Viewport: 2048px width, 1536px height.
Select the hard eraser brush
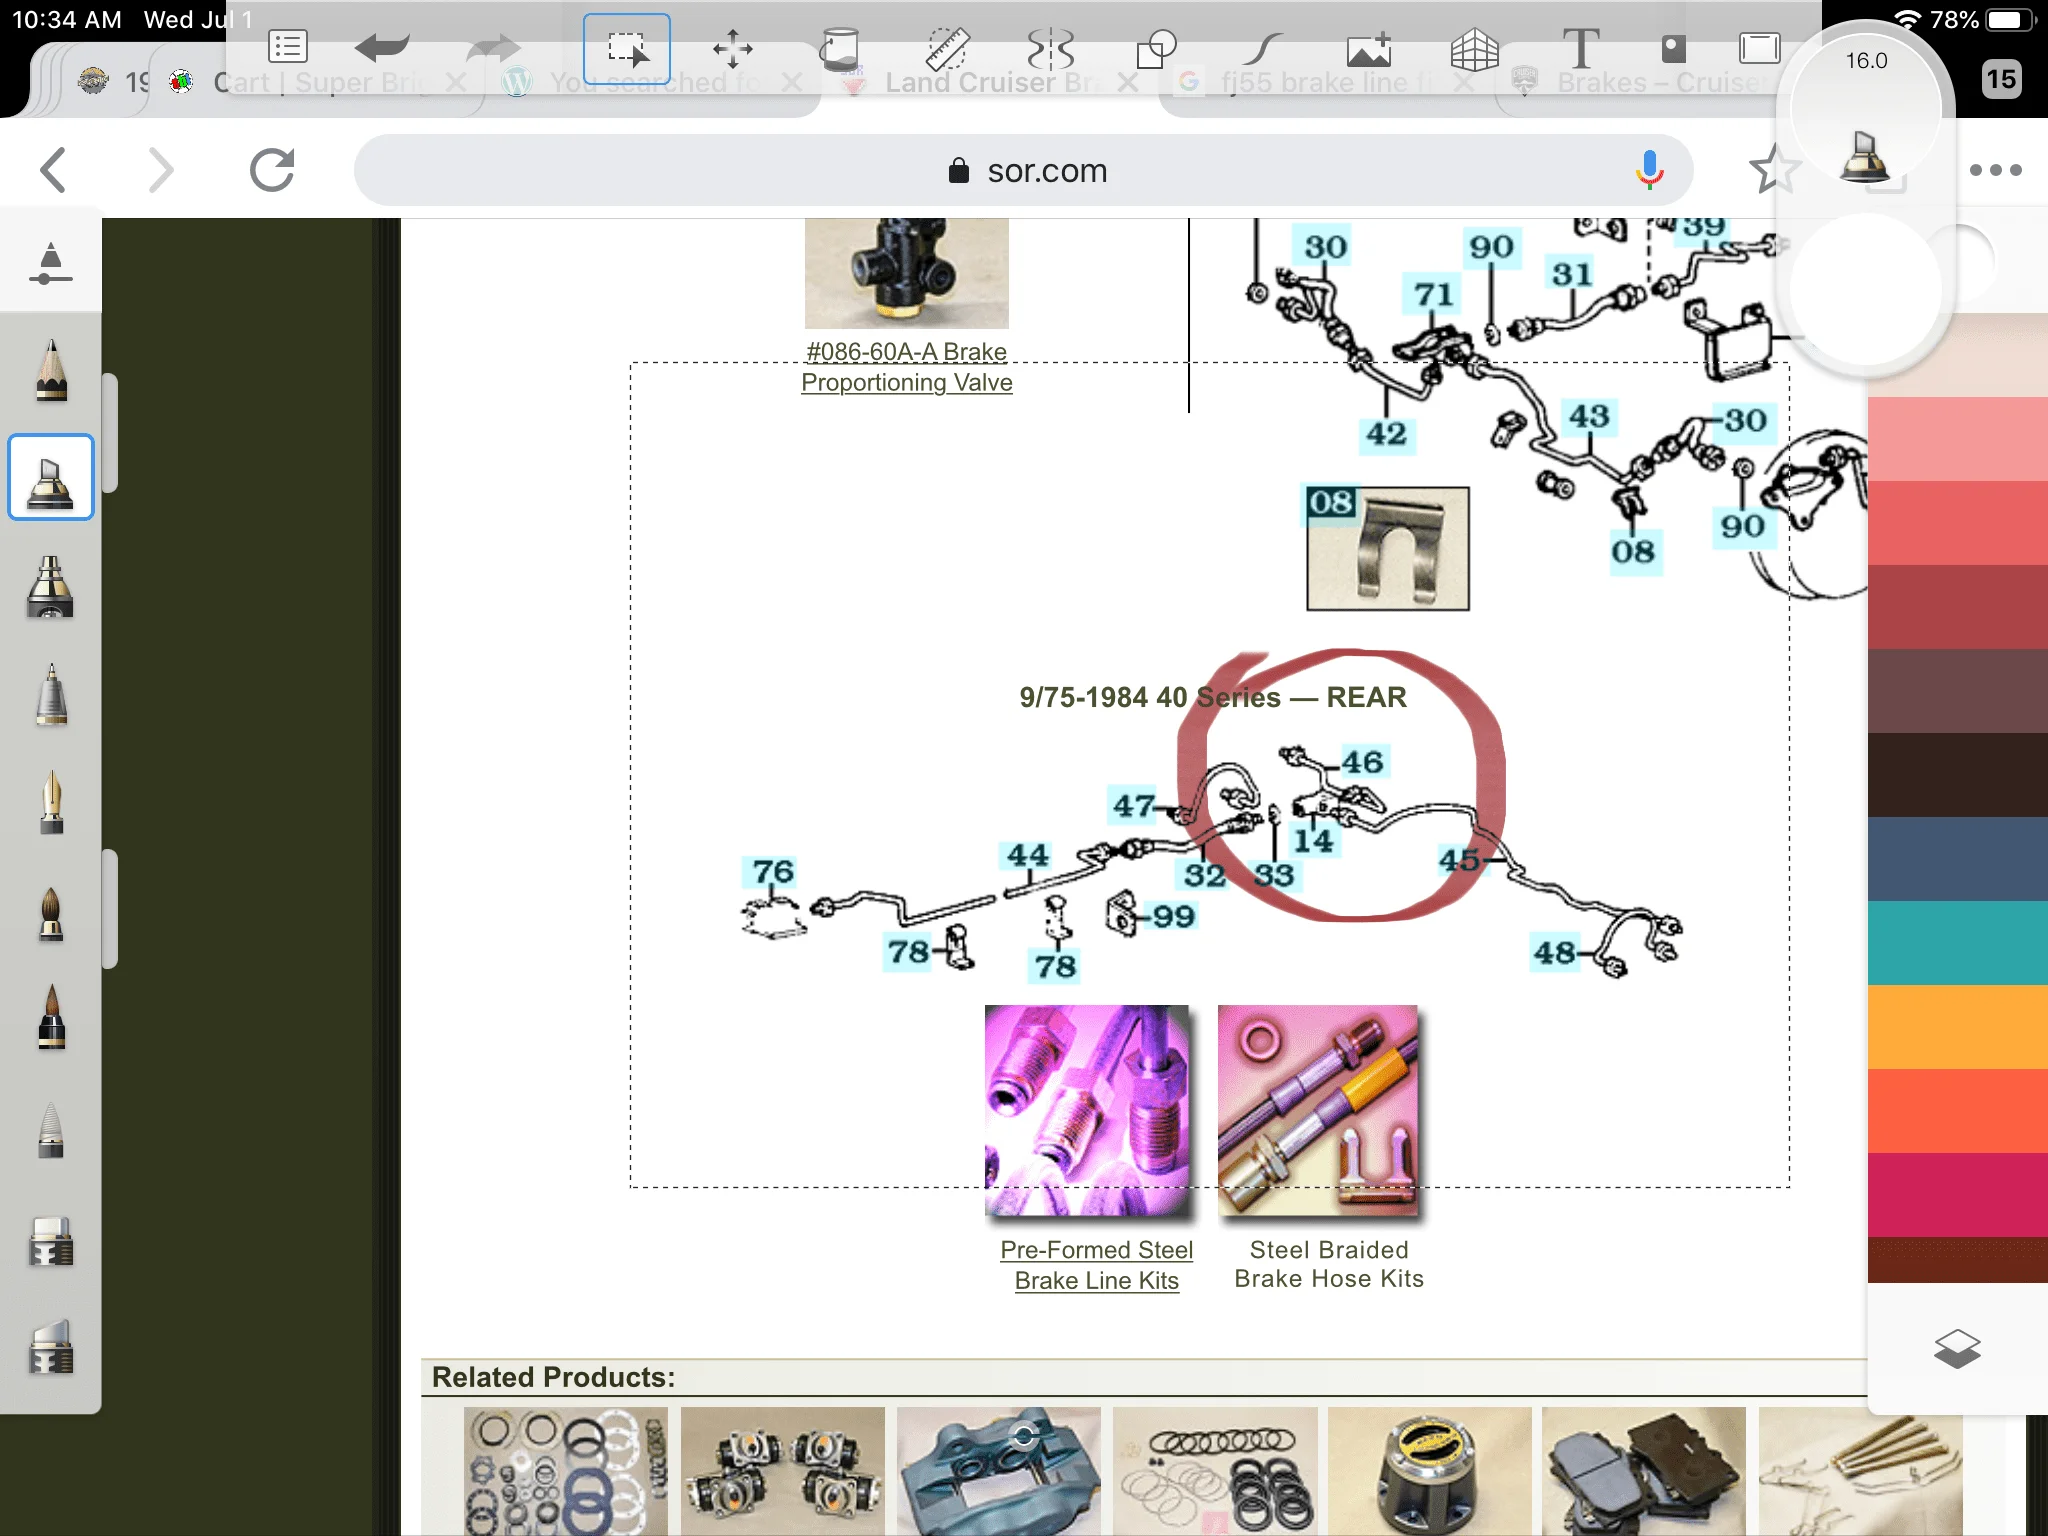click(x=50, y=1241)
